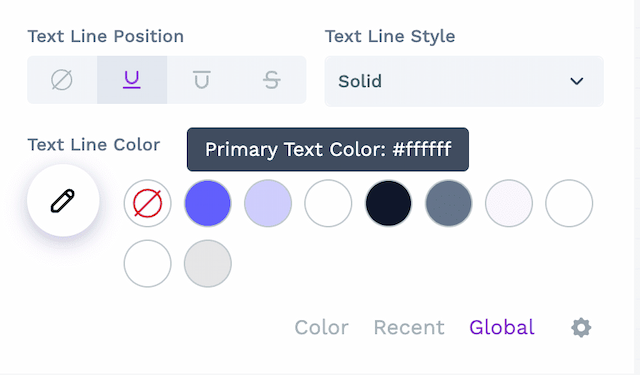This screenshot has height=375, width=640.
Task: Pick the slate gray color swatch
Action: coord(449,203)
